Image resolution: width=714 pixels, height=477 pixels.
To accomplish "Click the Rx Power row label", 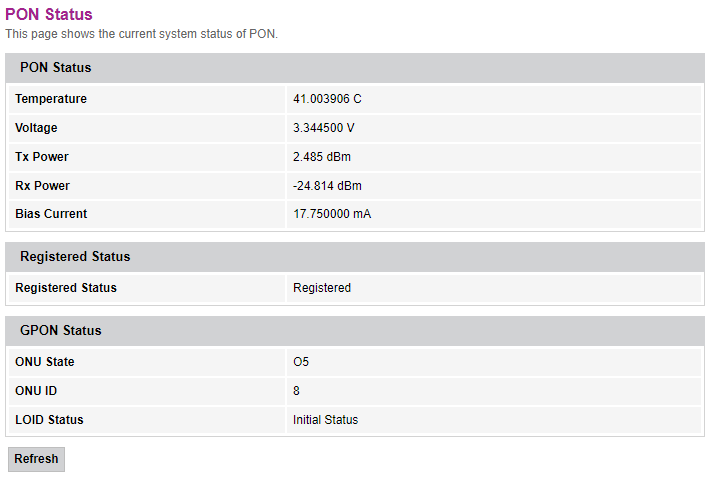I will point(42,186).
